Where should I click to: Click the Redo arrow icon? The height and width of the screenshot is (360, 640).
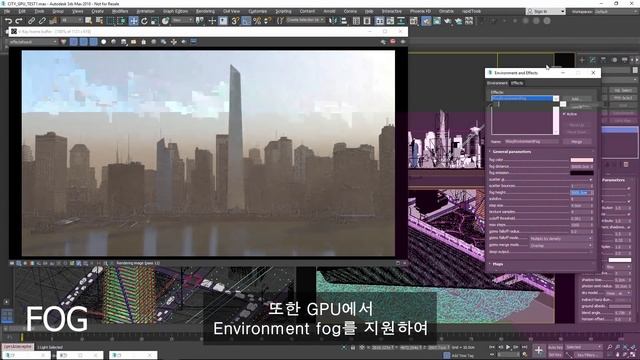[x=19, y=21]
